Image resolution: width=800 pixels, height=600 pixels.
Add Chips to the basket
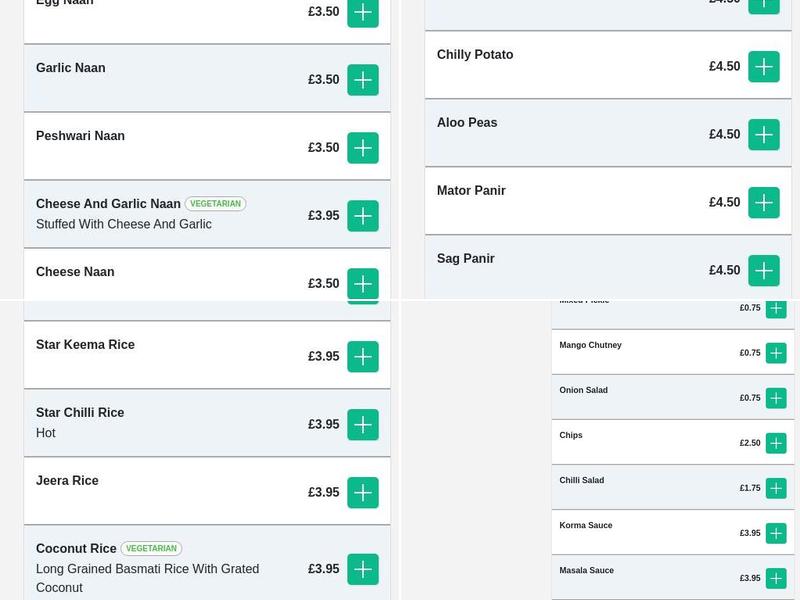(776, 443)
